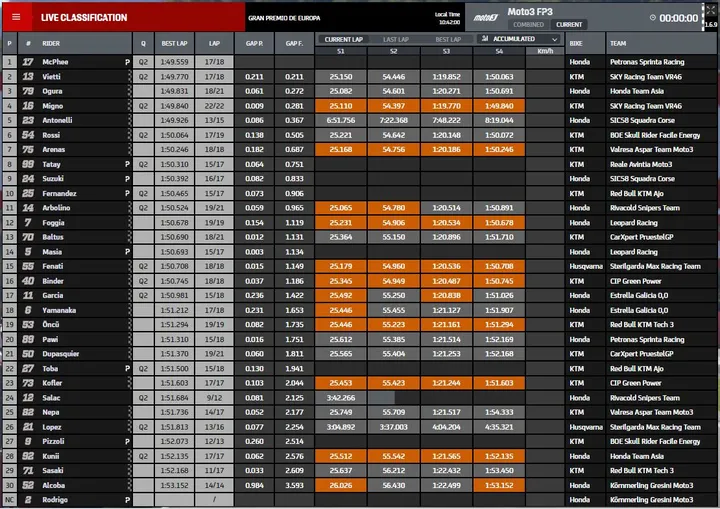Select rider Masia name
This screenshot has width=720, height=509.
coord(52,252)
